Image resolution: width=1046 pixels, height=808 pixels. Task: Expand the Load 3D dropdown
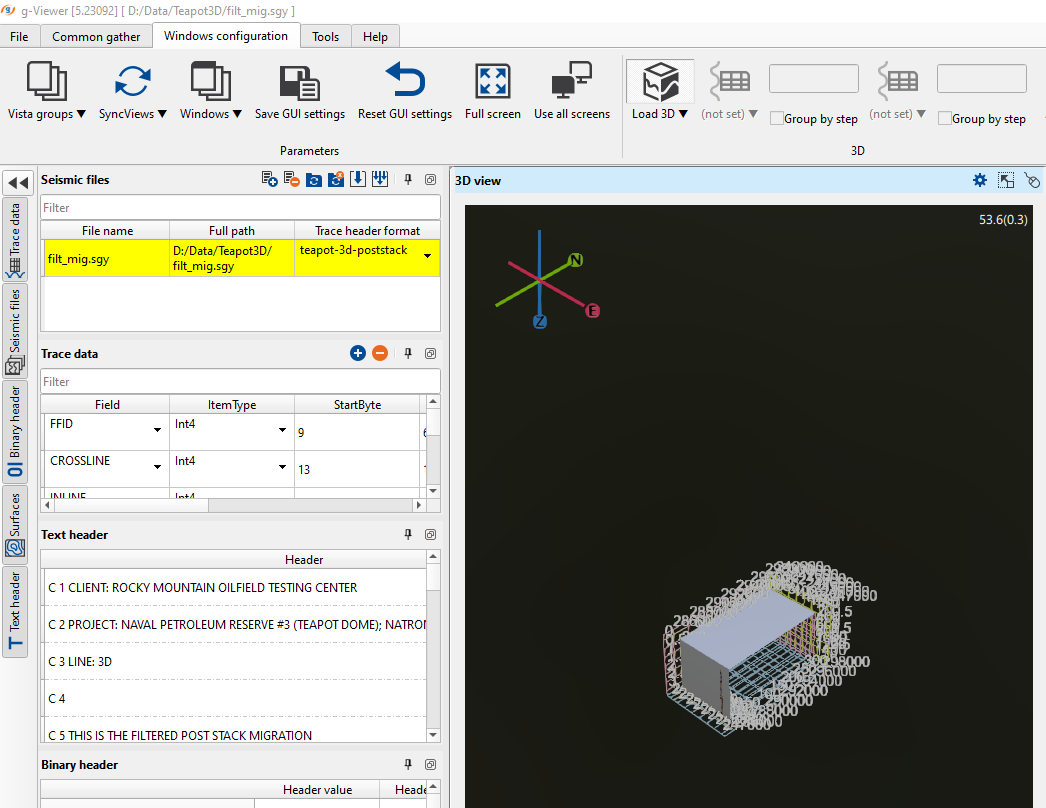[x=660, y=114]
